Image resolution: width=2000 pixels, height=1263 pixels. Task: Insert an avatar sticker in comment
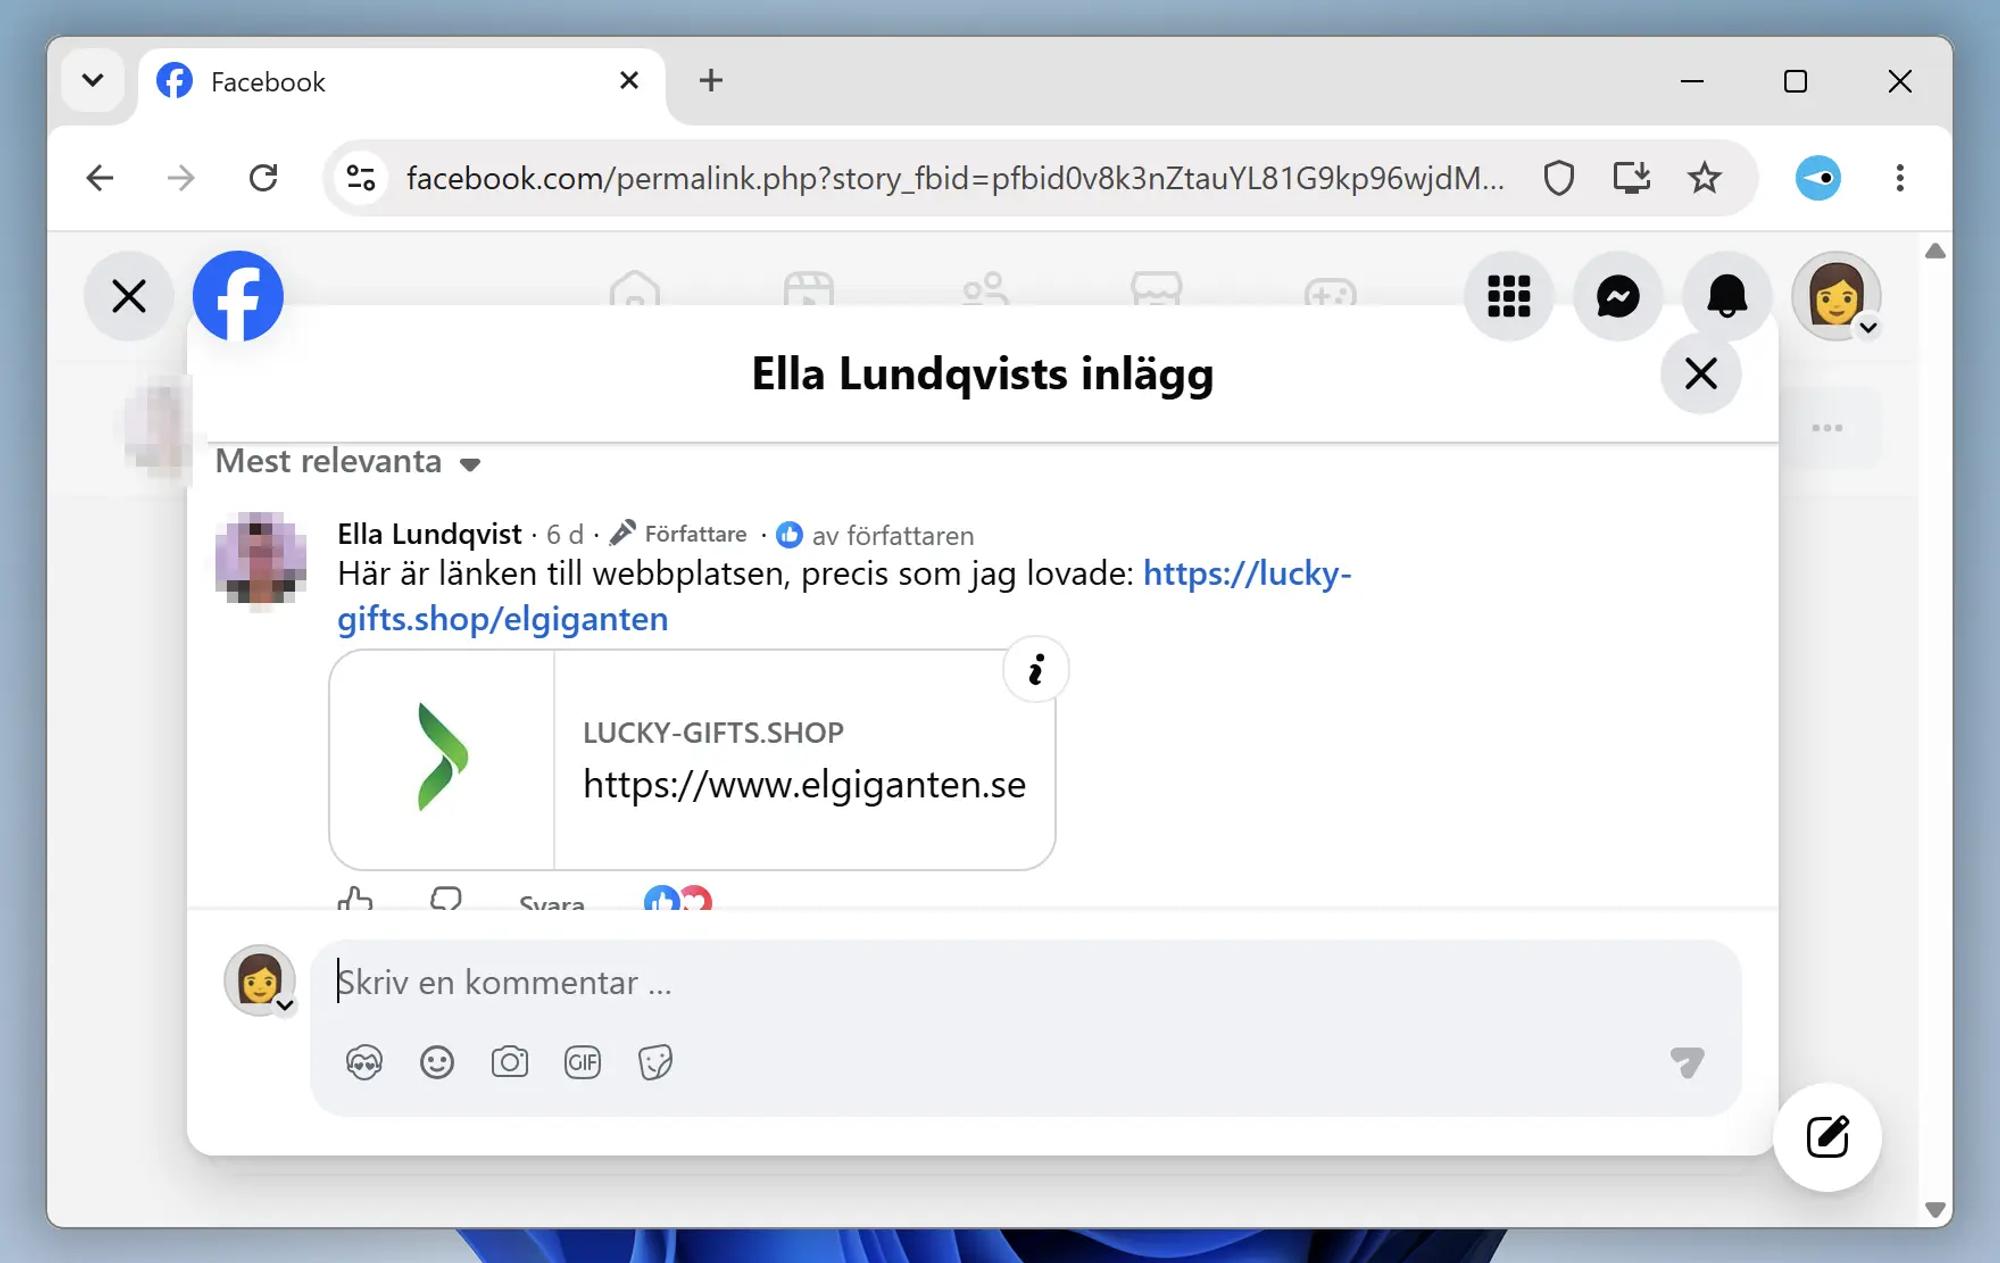click(x=364, y=1062)
